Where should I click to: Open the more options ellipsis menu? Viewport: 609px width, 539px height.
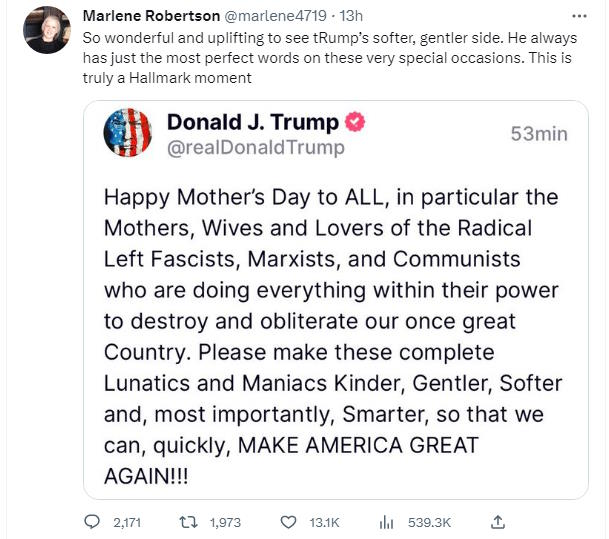click(578, 17)
